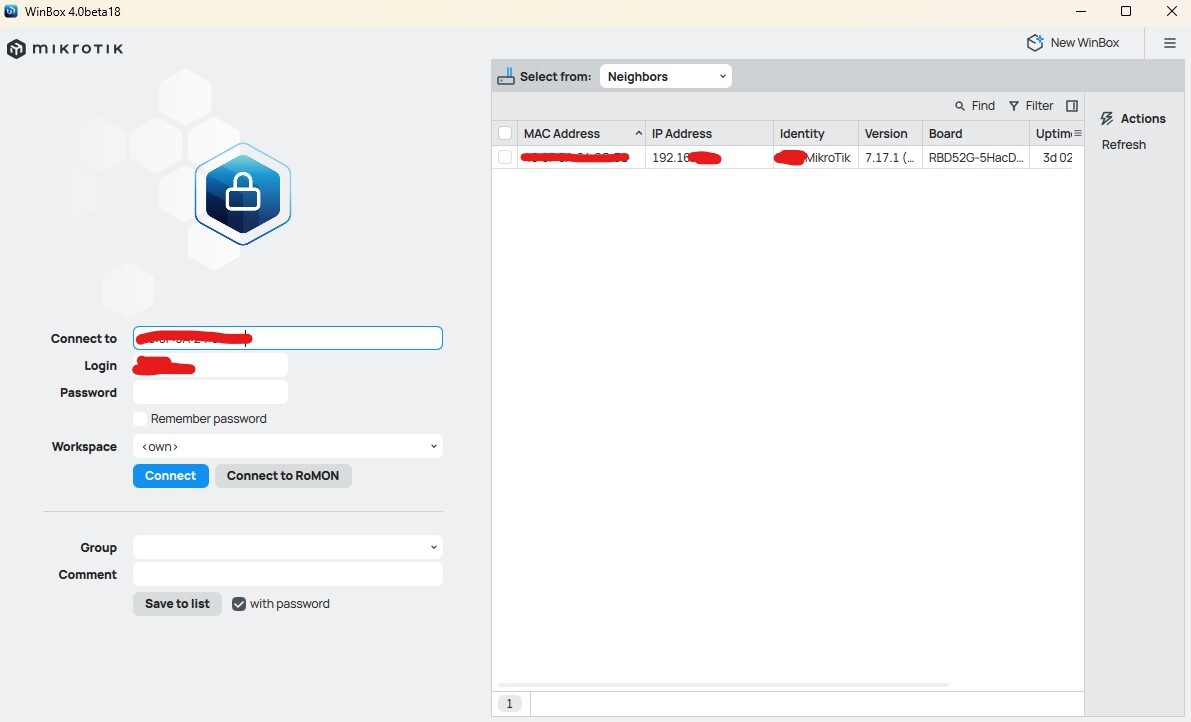The width and height of the screenshot is (1191, 722).
Task: Click into the Comment field
Action: click(288, 575)
